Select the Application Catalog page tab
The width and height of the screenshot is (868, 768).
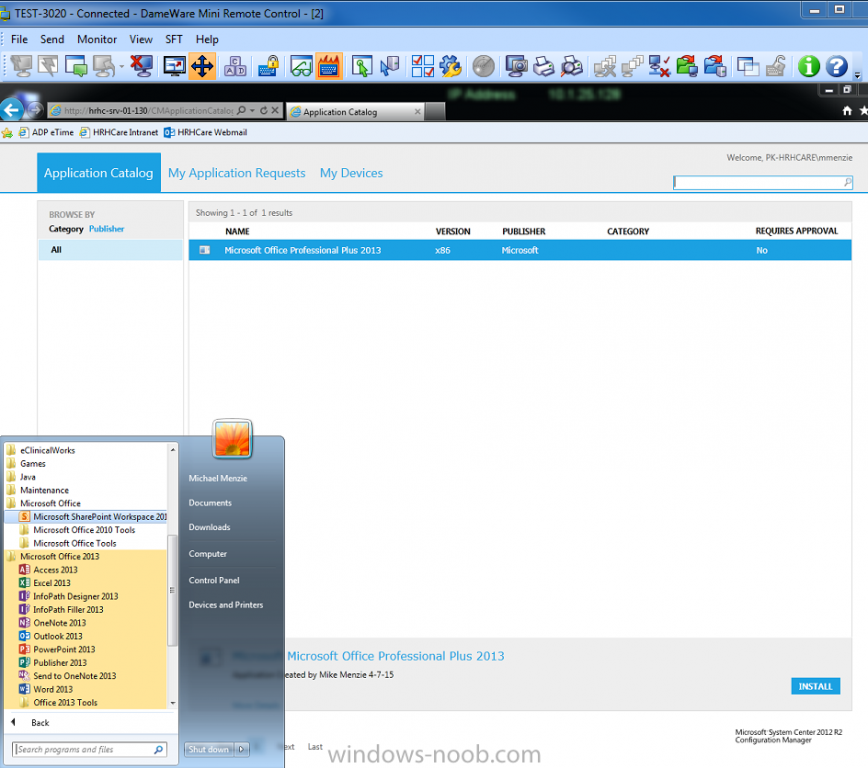(99, 173)
